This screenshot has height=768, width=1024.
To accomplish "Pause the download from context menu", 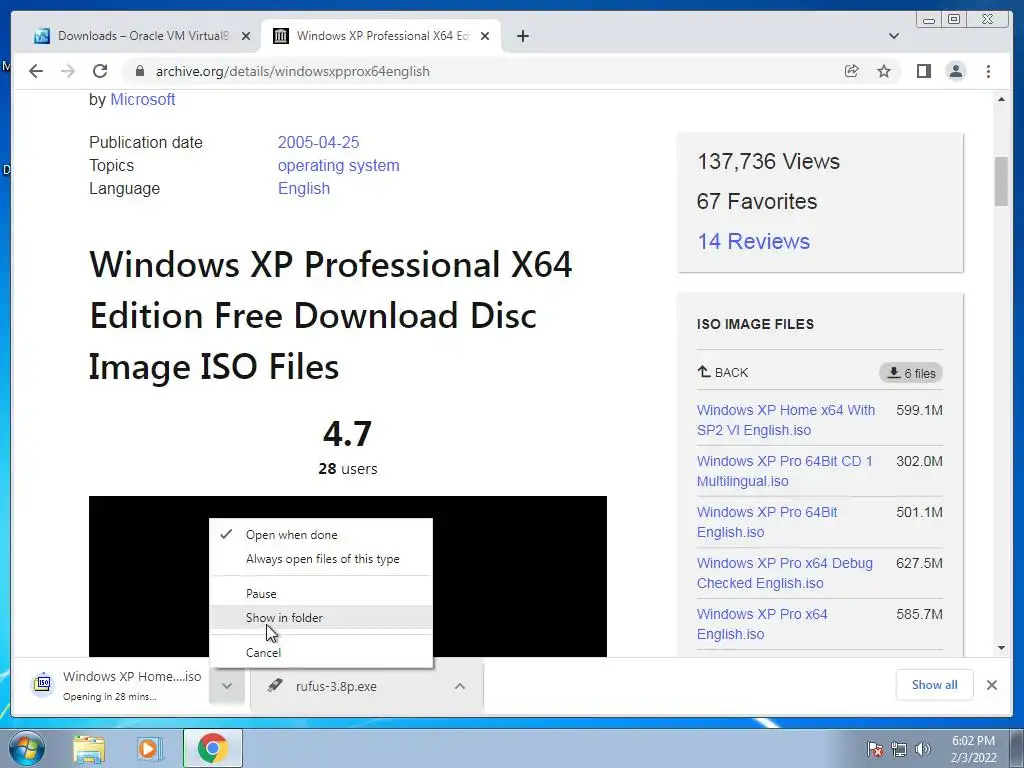I will coord(321,594).
